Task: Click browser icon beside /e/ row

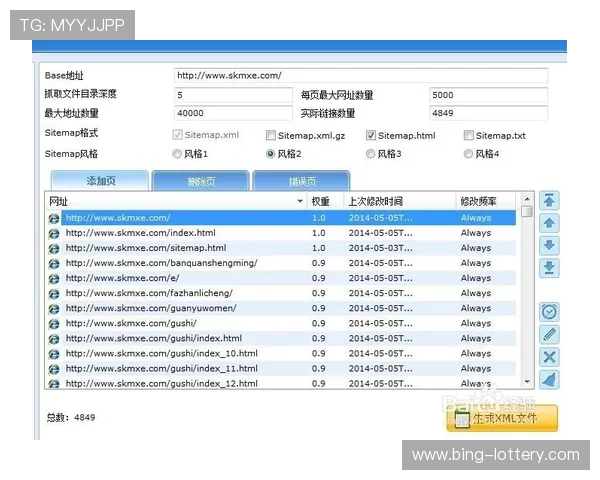Action: 54,279
